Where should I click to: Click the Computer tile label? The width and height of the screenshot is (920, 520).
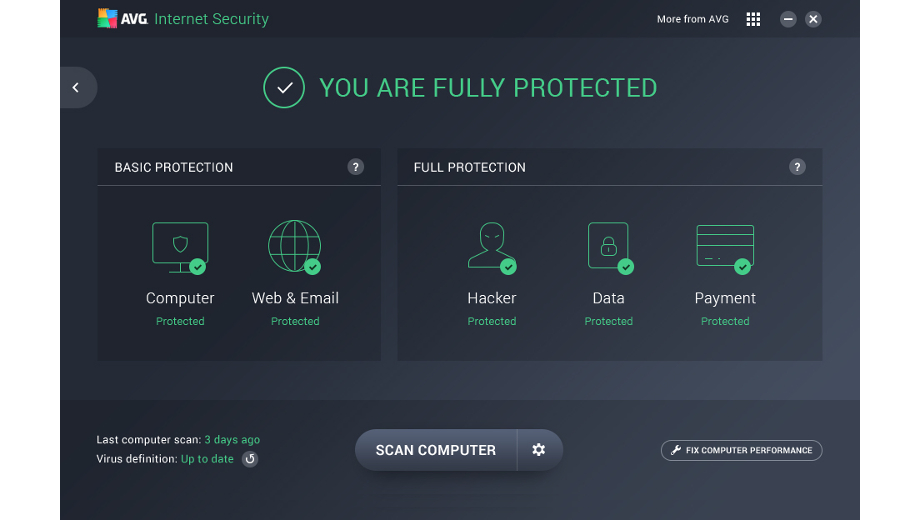(180, 298)
